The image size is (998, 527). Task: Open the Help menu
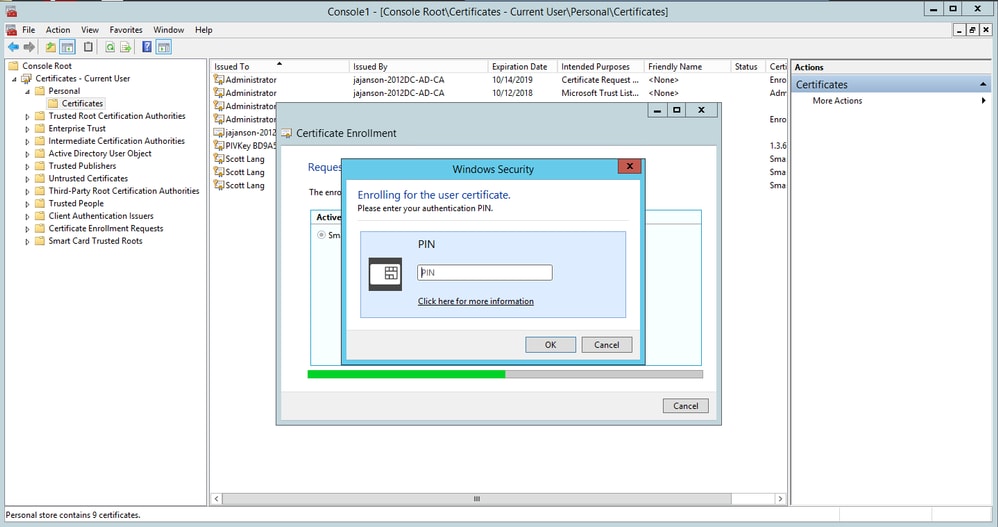coord(204,30)
